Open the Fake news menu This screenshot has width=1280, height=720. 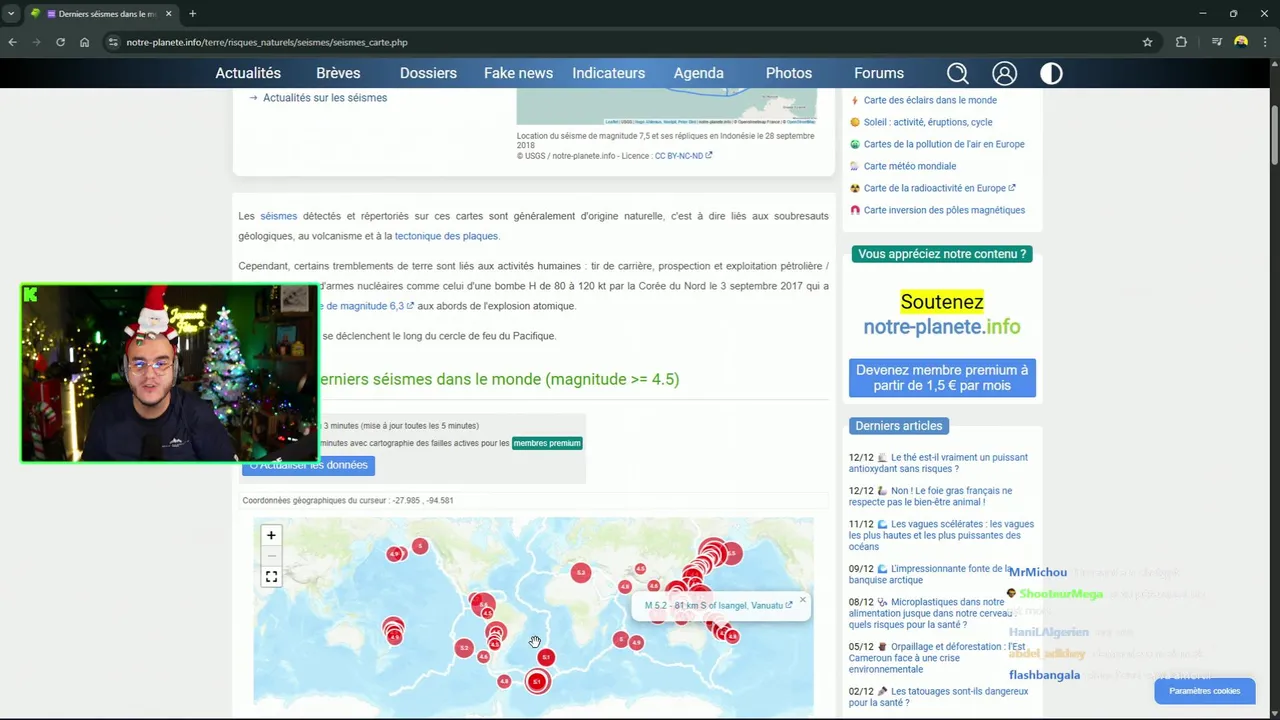click(x=518, y=73)
